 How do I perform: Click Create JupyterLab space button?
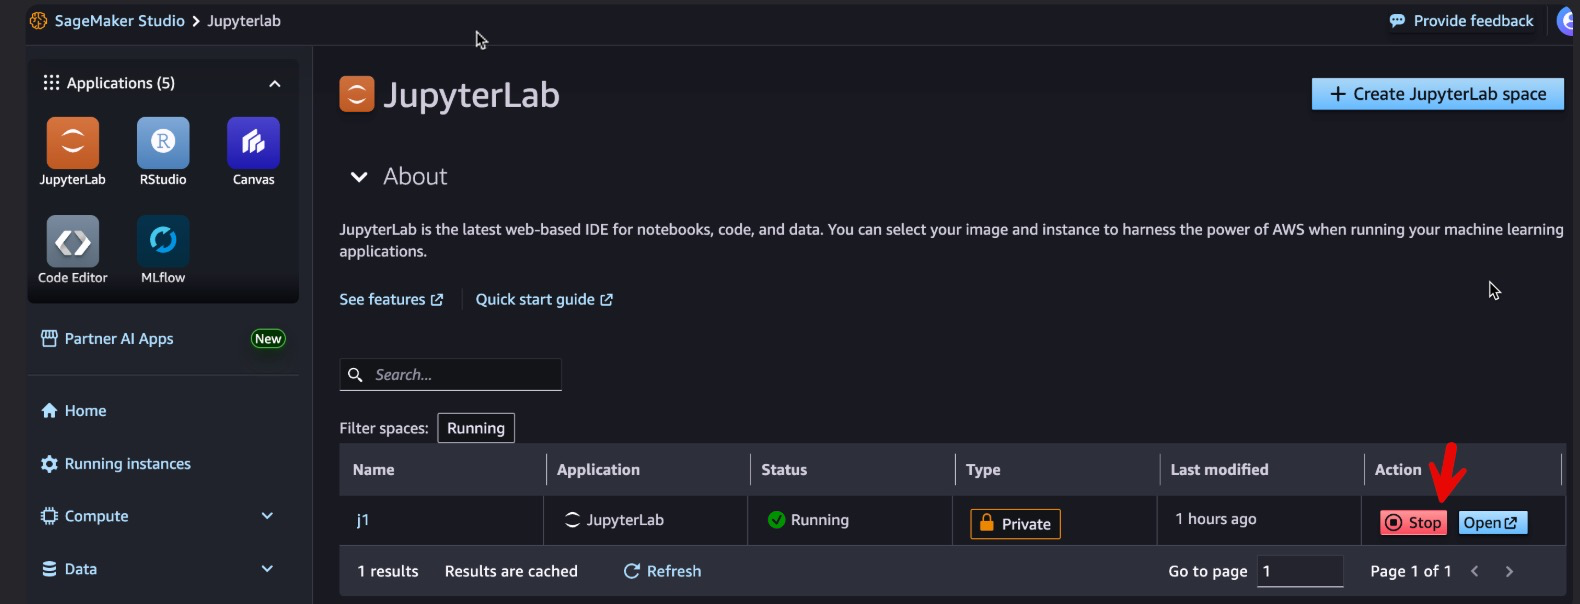(x=1437, y=94)
